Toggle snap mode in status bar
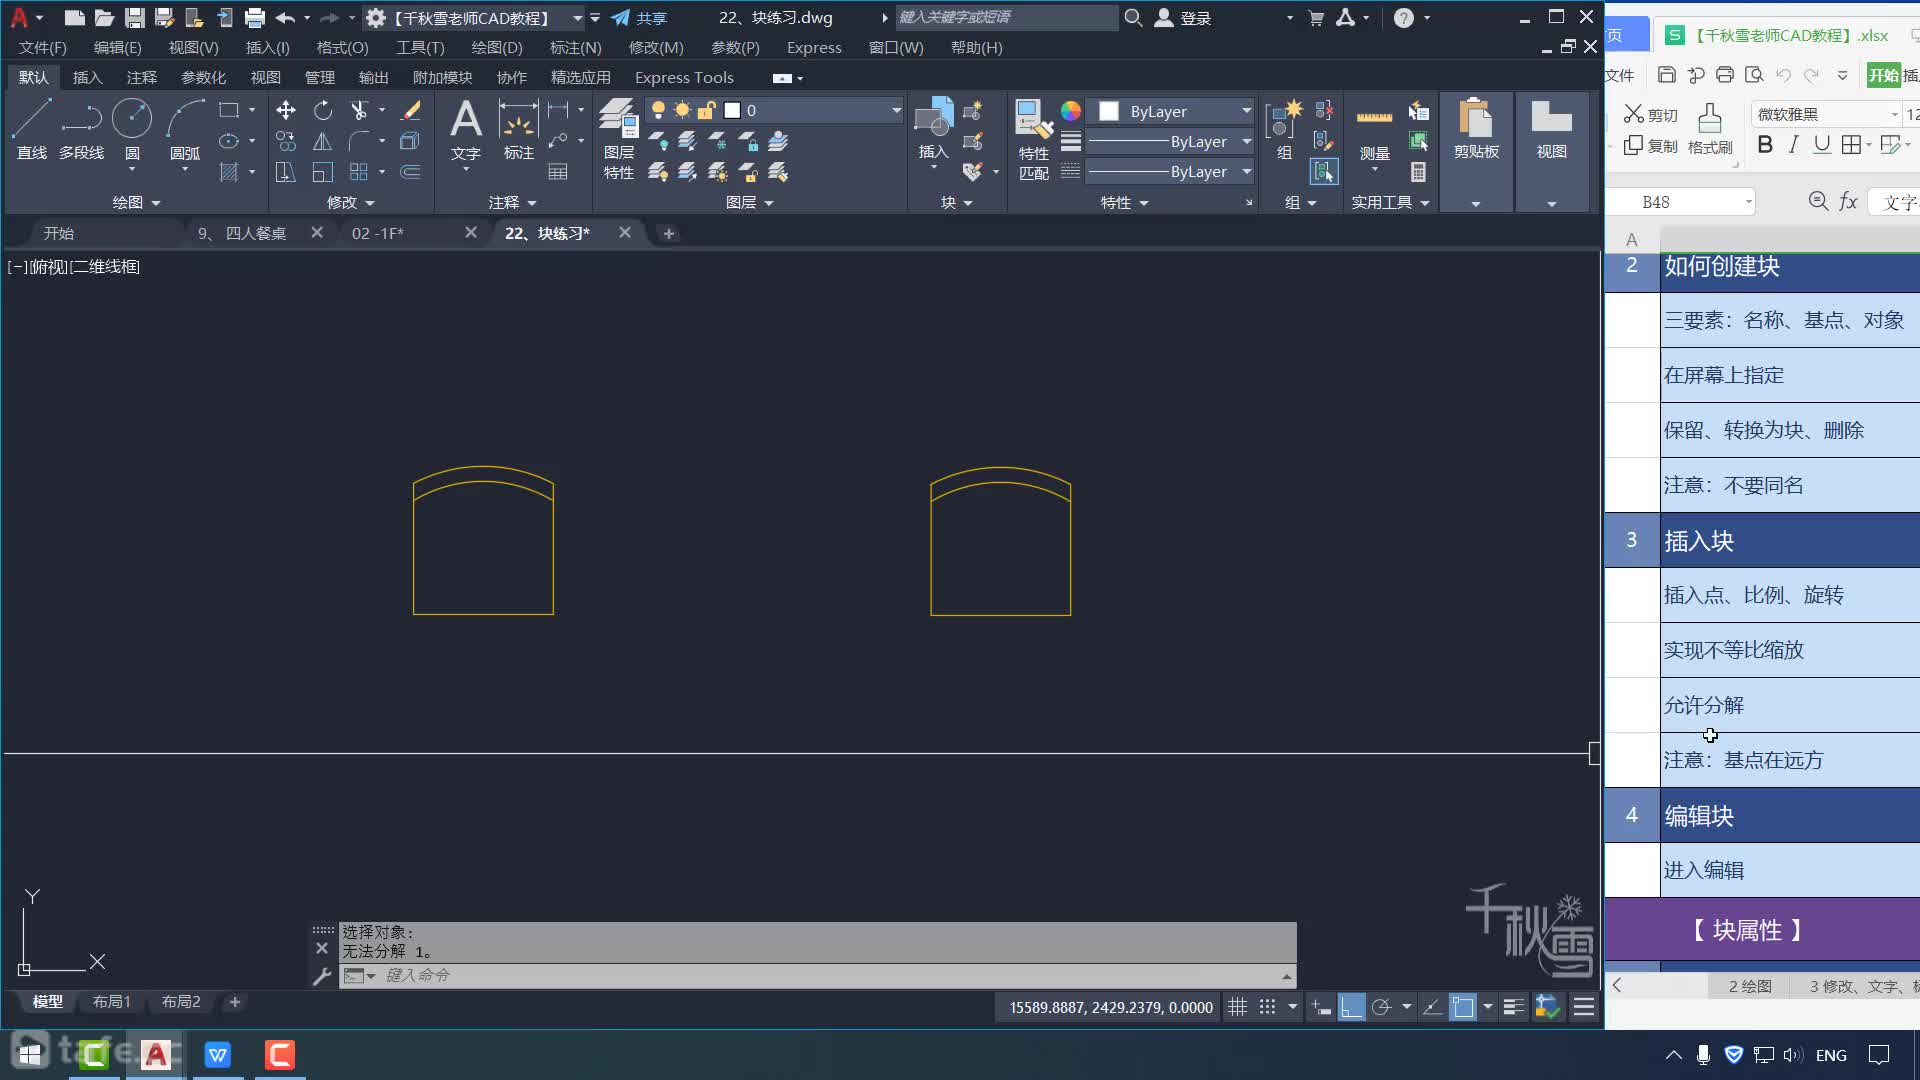Screen dimensions: 1920x1080 click(x=1267, y=1007)
